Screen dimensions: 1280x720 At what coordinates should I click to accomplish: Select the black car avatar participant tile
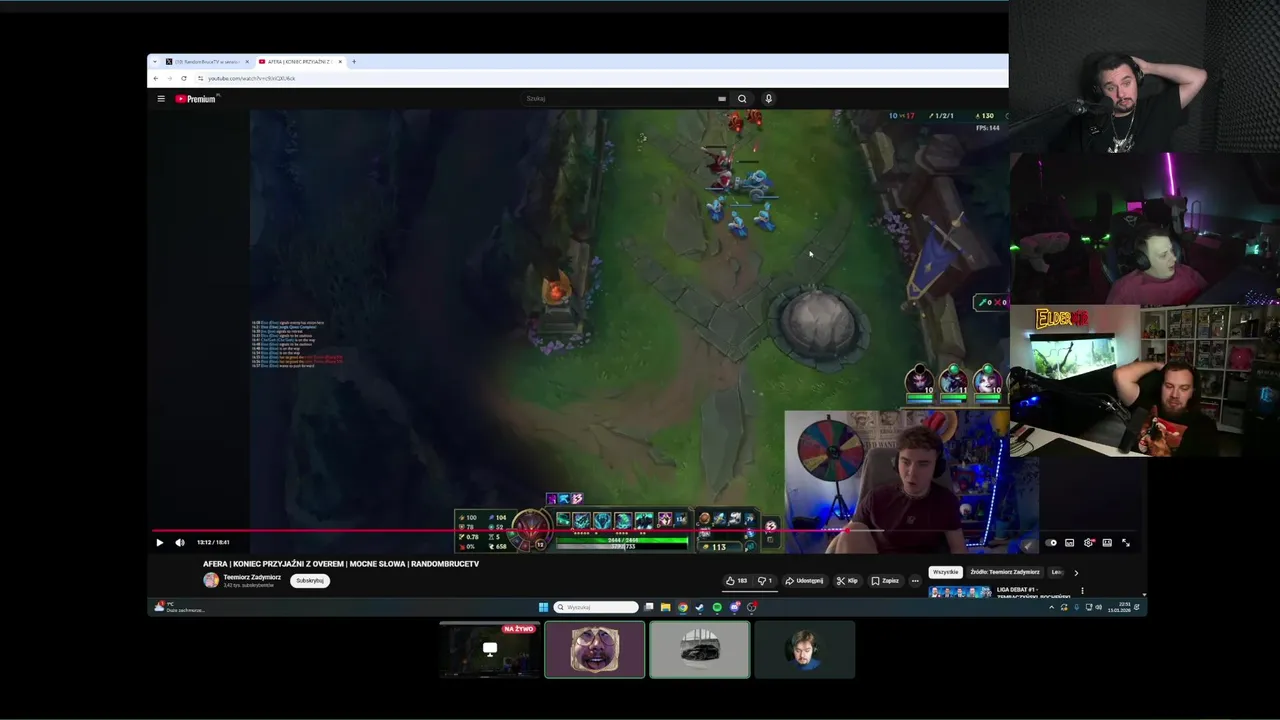tap(700, 649)
